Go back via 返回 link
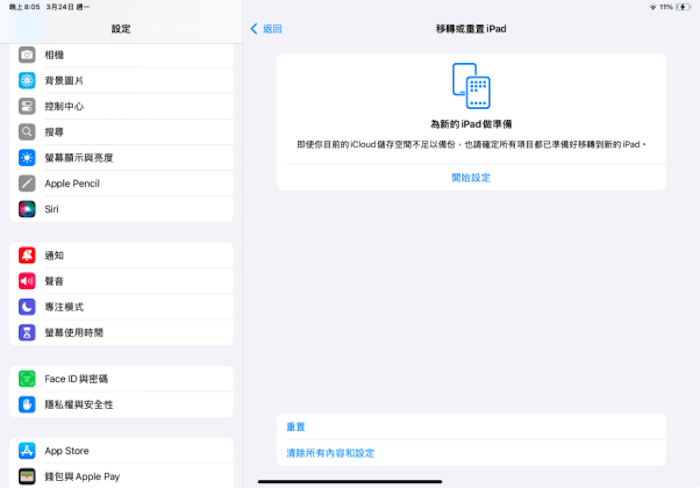The height and width of the screenshot is (488, 700). coord(272,29)
